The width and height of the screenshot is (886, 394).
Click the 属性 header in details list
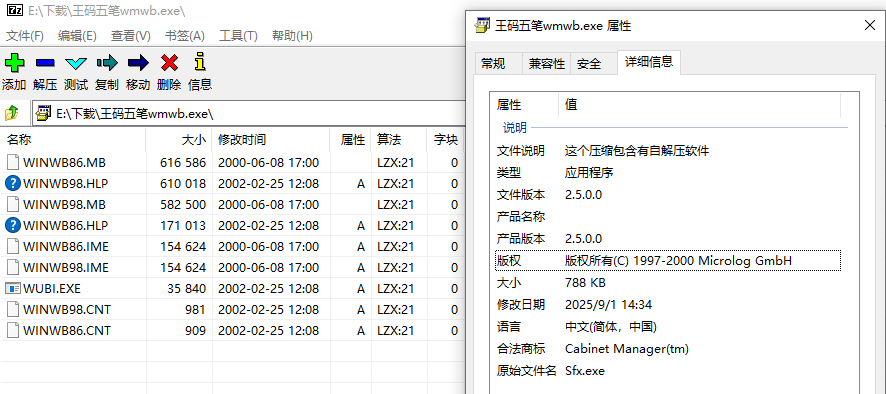(524, 105)
